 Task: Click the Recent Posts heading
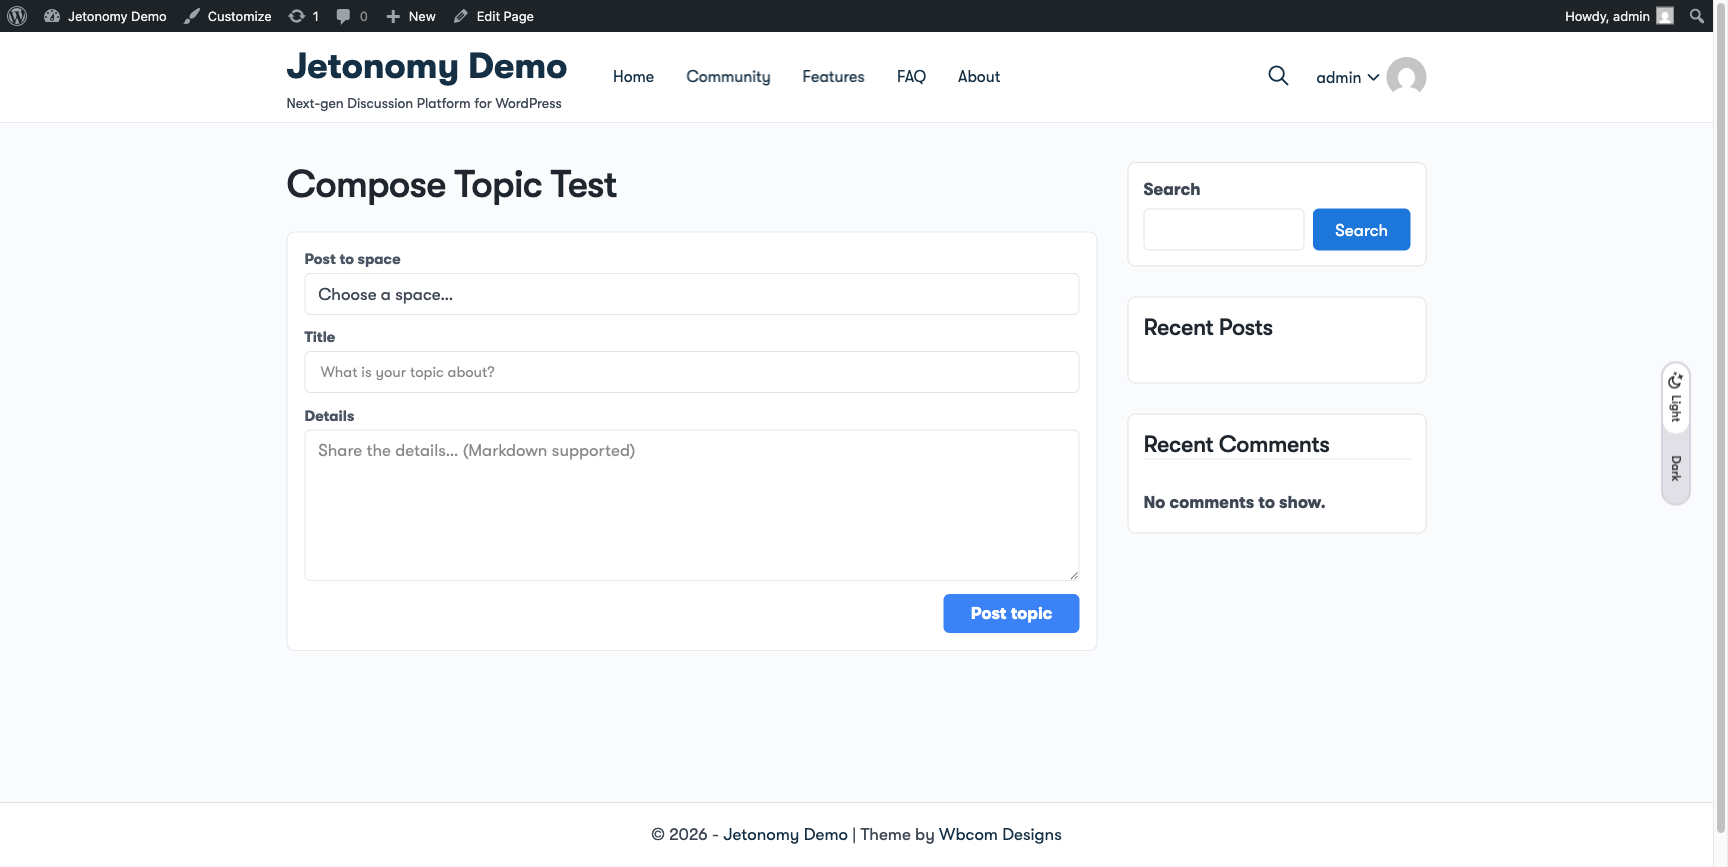1208,328
